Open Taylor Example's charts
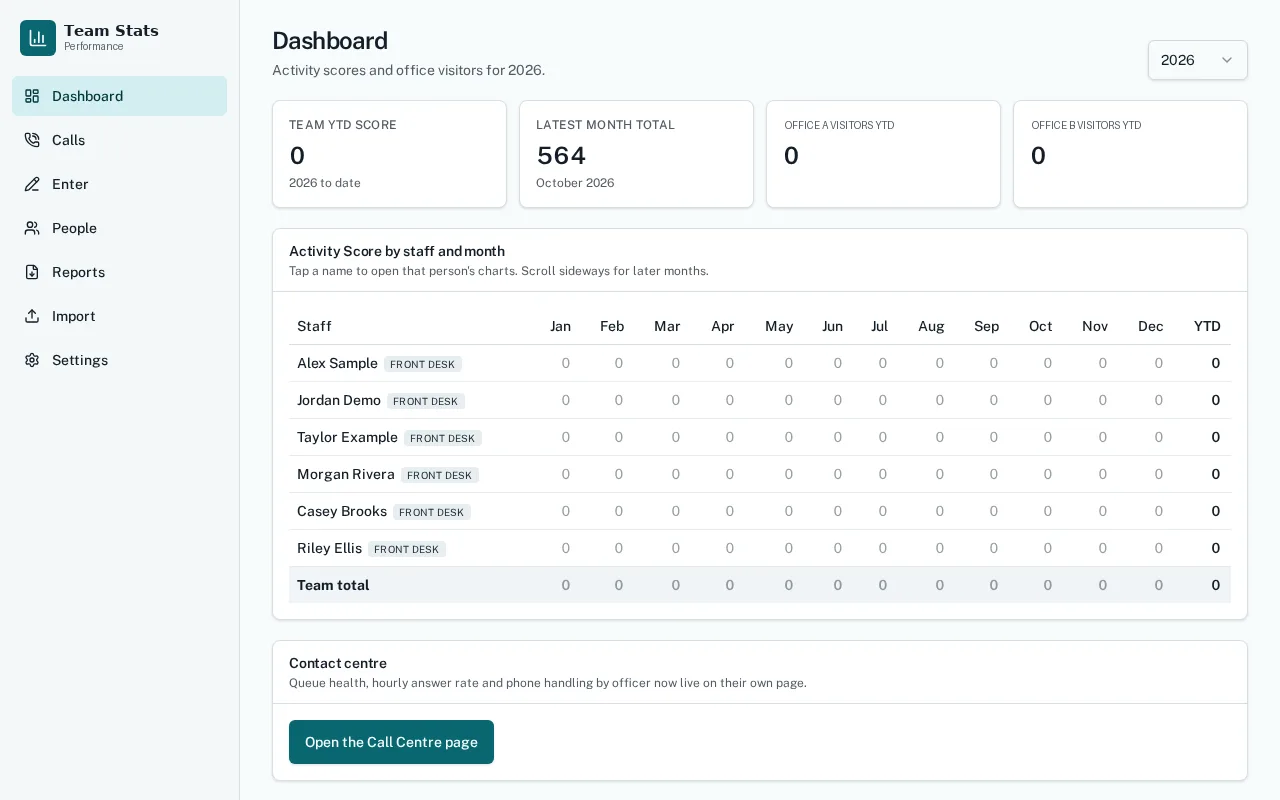The height and width of the screenshot is (800, 1280). (x=347, y=437)
